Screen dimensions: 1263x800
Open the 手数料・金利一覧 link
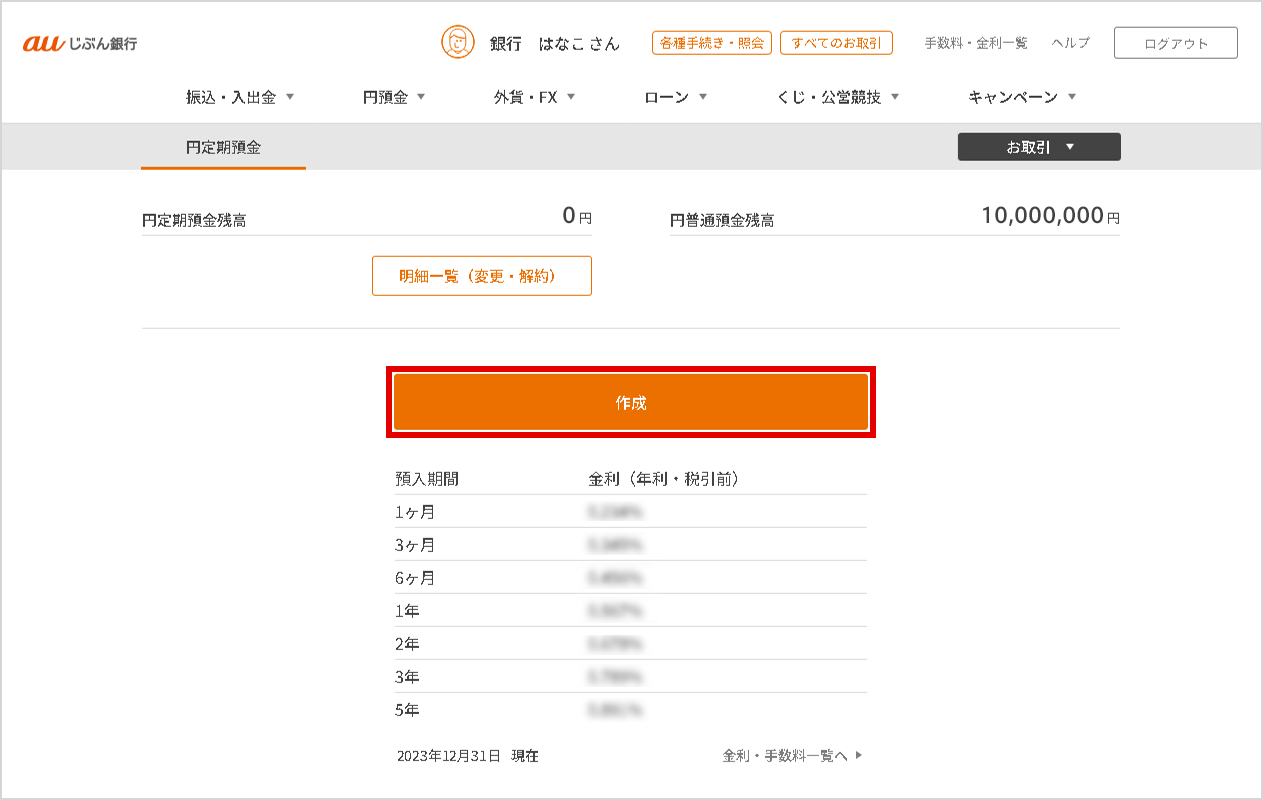click(975, 43)
